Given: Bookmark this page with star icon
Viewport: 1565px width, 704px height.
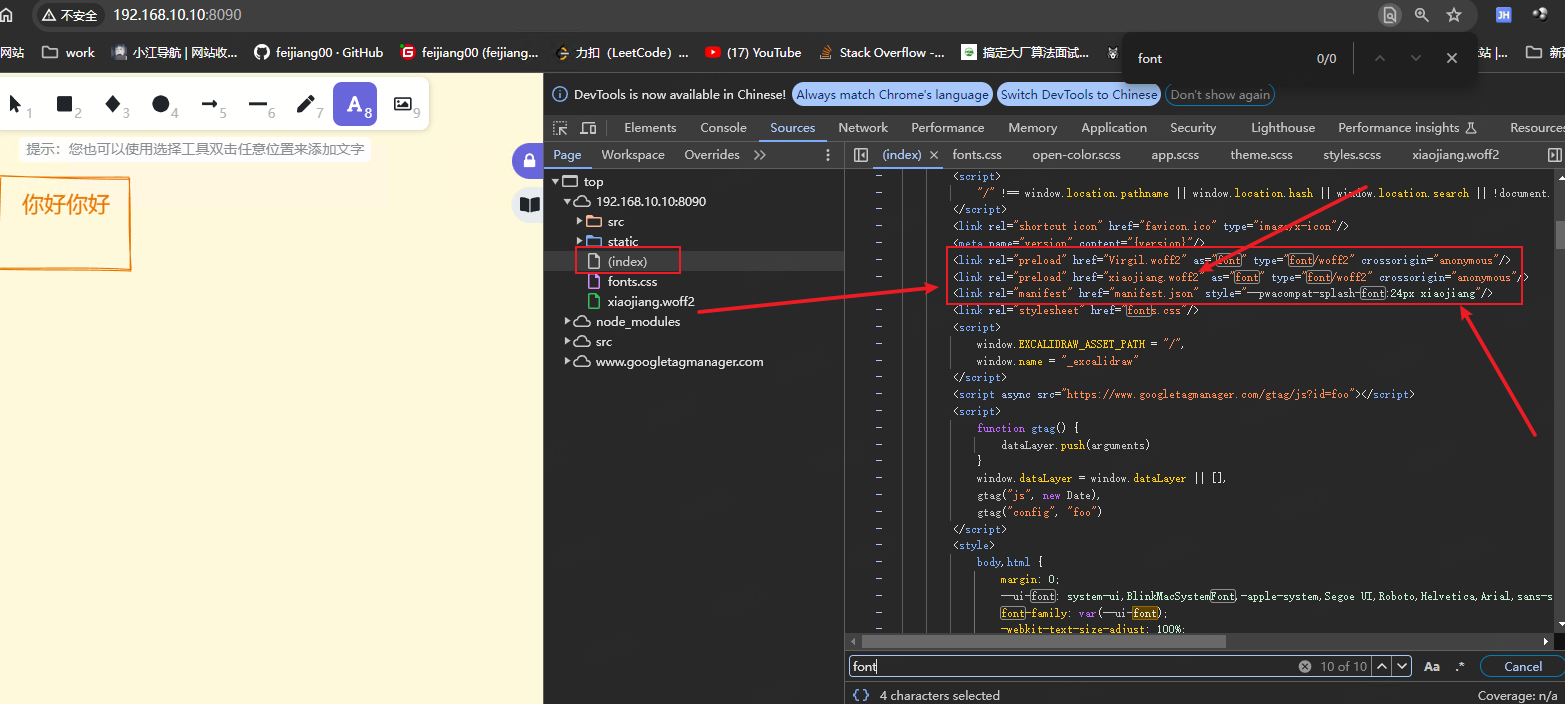Looking at the screenshot, I should 1454,15.
